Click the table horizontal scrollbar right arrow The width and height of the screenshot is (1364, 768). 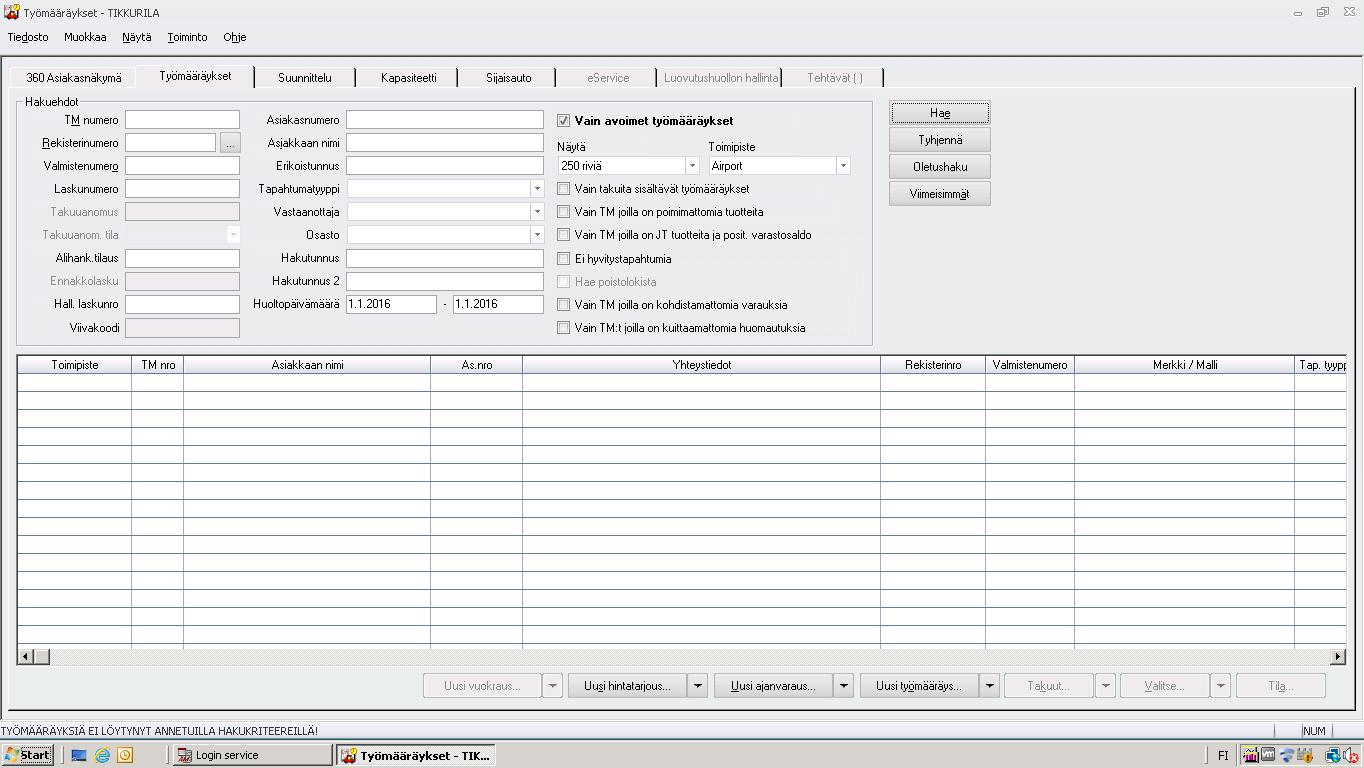click(x=1338, y=657)
